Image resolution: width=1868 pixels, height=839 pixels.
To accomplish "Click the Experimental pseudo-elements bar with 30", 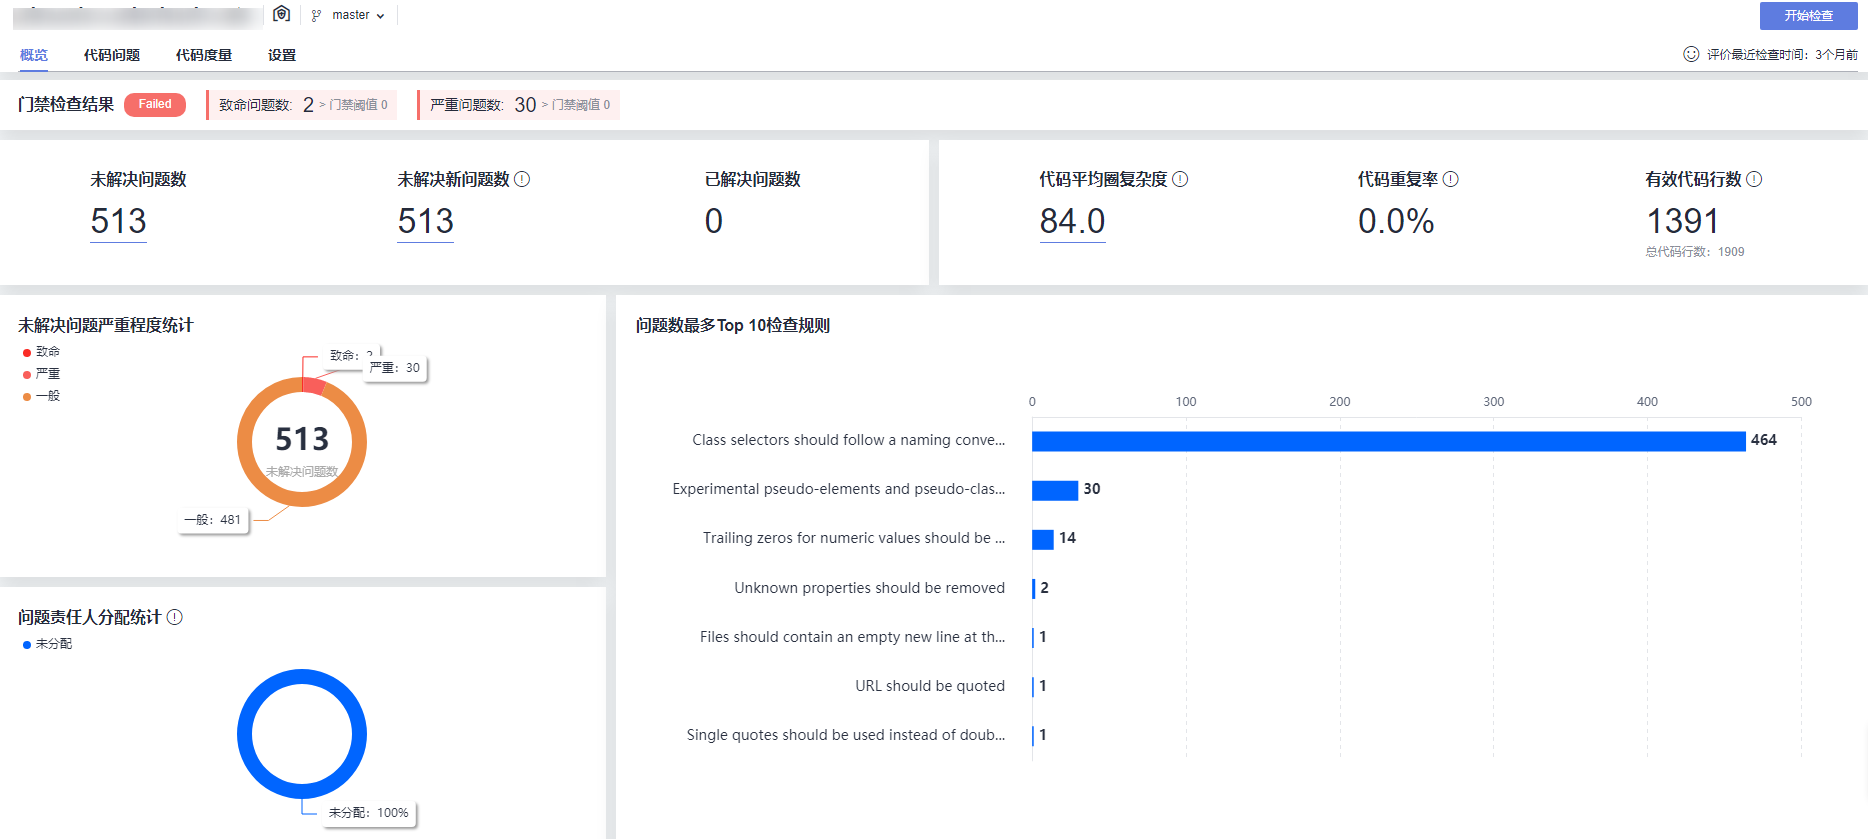I will (x=1055, y=490).
